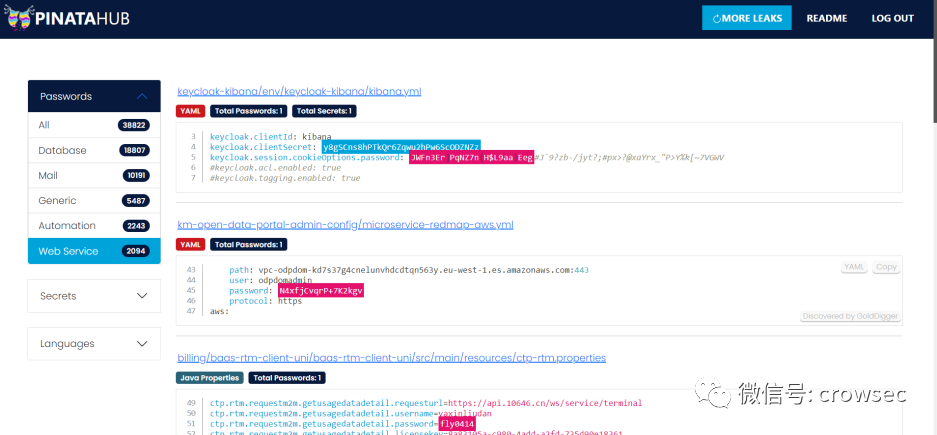
Task: Open the keycloak-kibana kibana.yml file link
Action: click(x=299, y=91)
